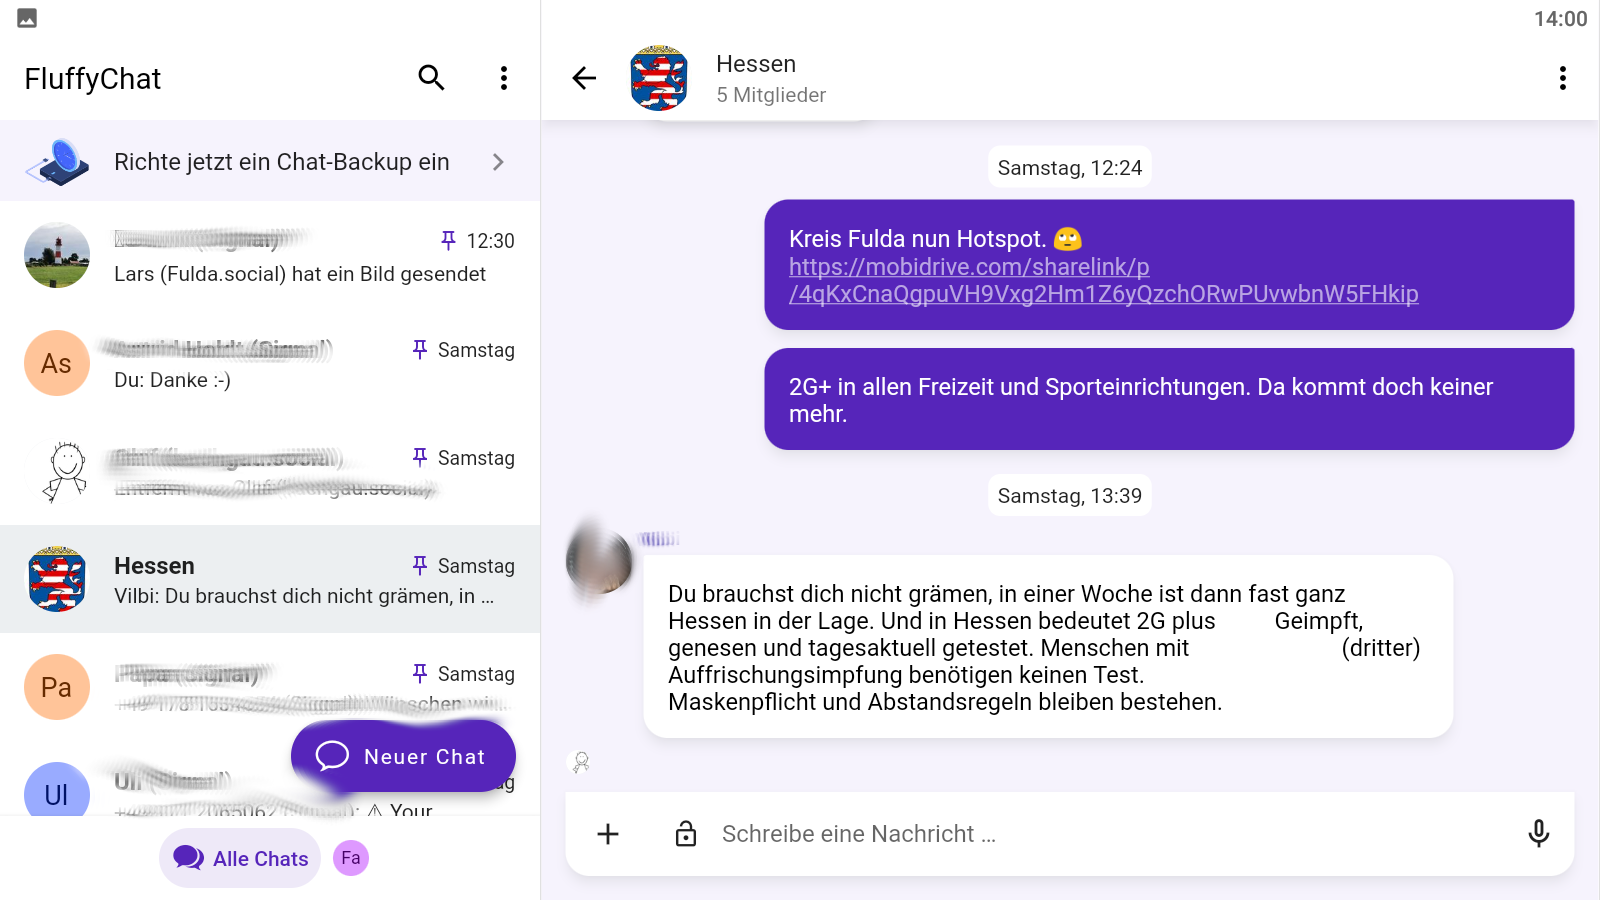Switch to the Fa space tab
The height and width of the screenshot is (900, 1600).
351,858
